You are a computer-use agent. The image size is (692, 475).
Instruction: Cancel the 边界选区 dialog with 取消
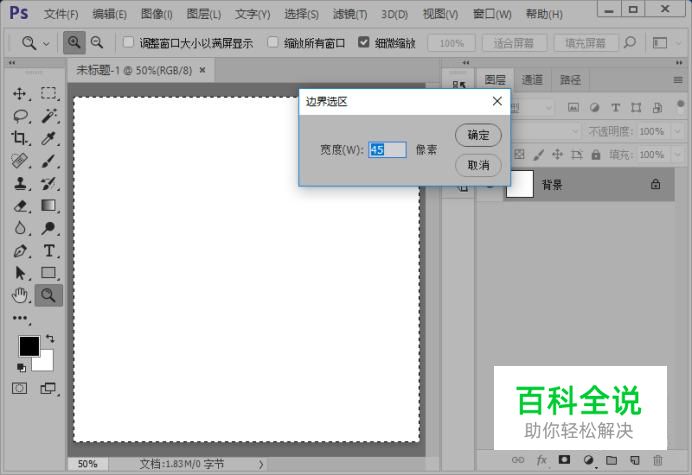478,166
